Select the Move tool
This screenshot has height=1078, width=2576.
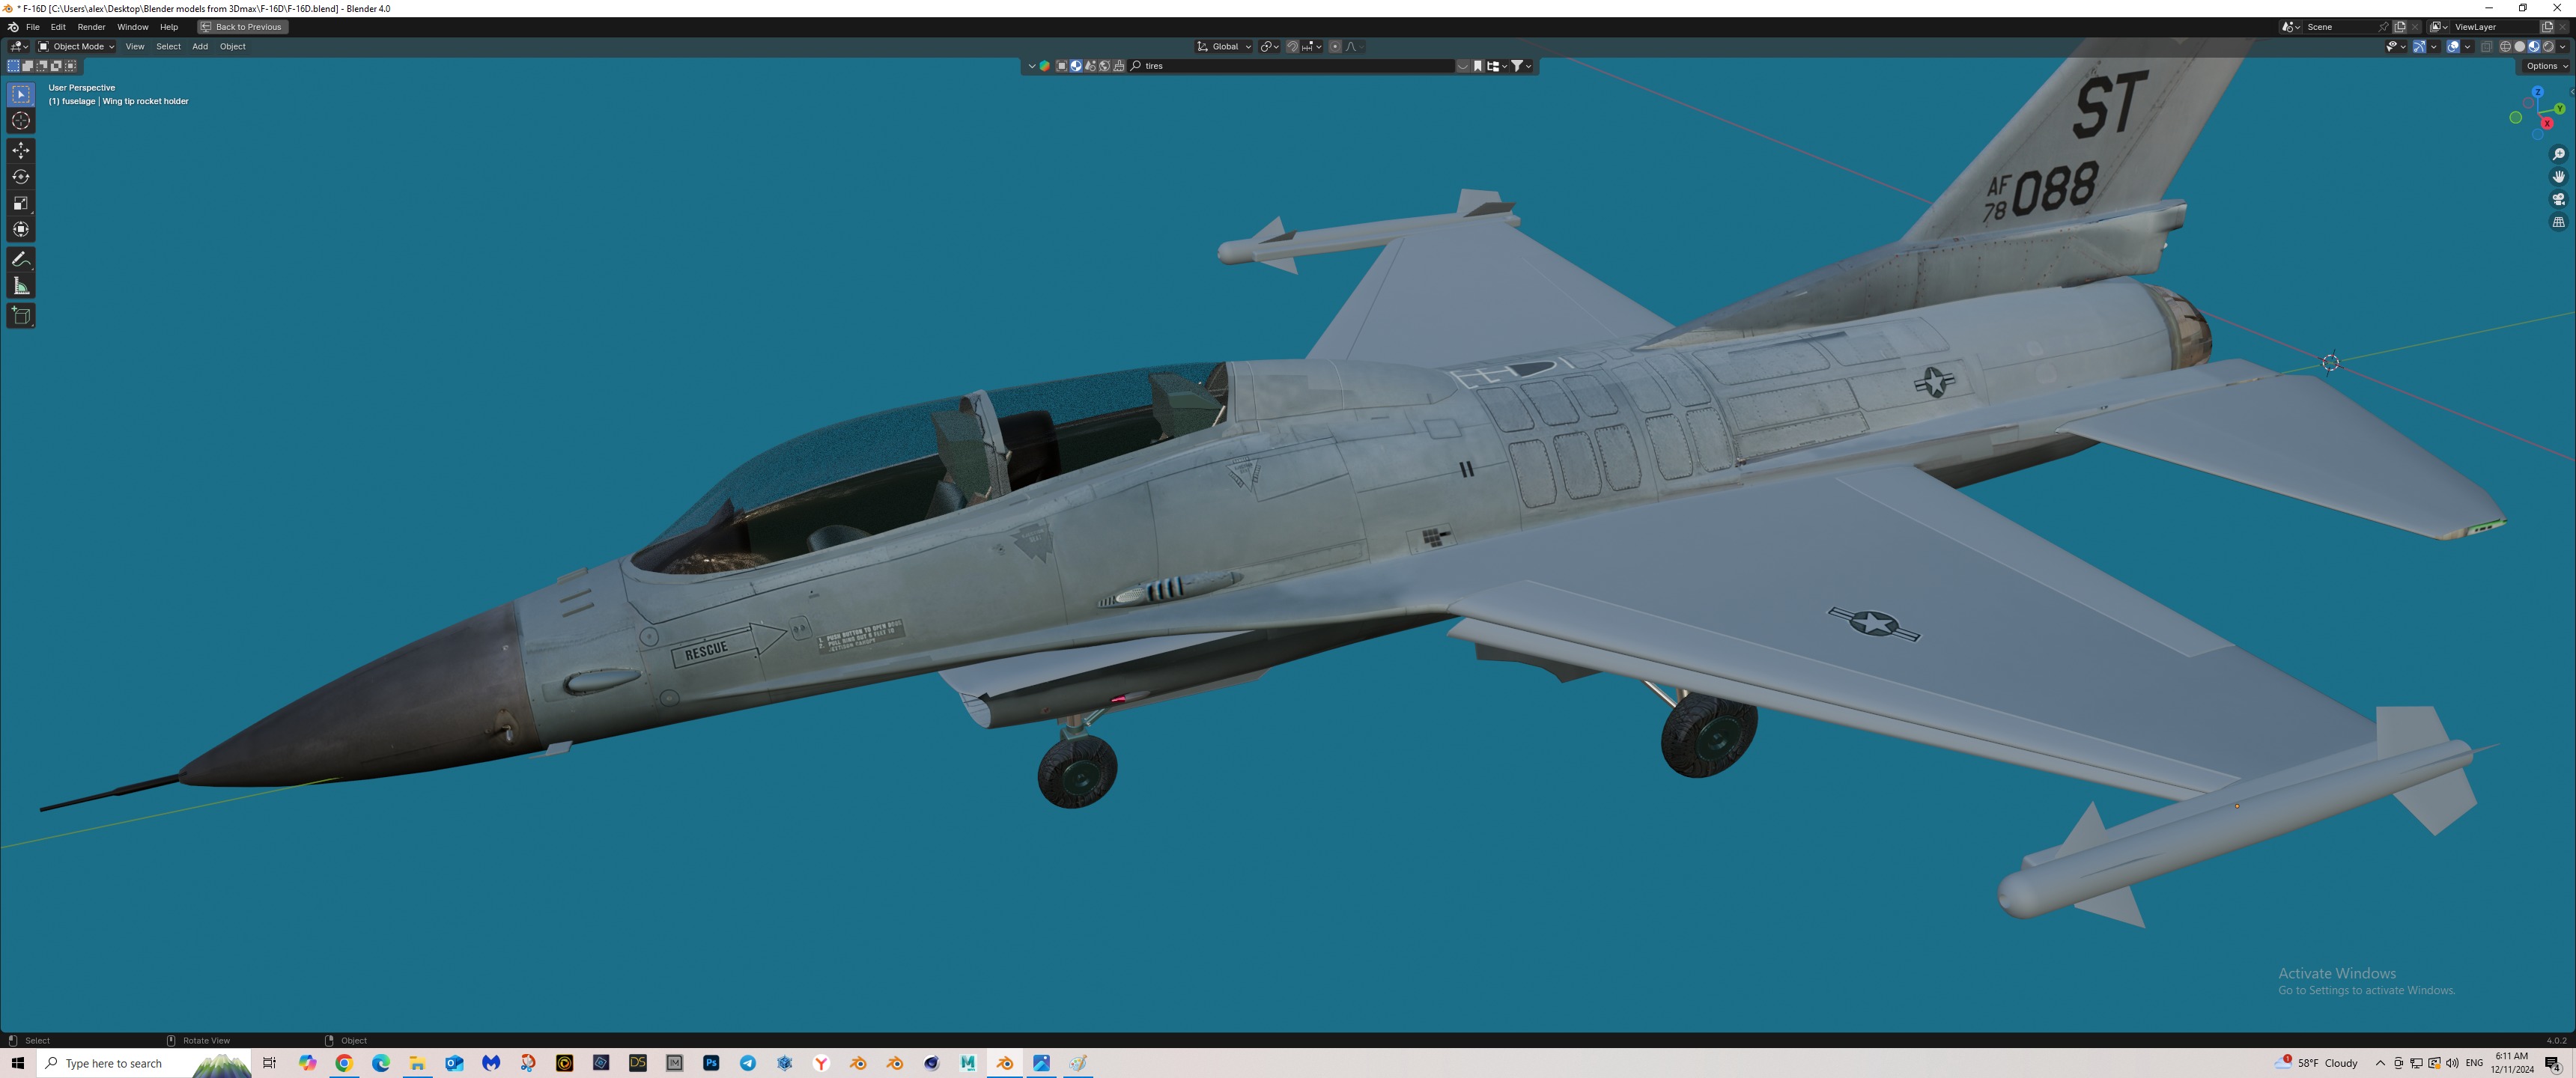(21, 150)
